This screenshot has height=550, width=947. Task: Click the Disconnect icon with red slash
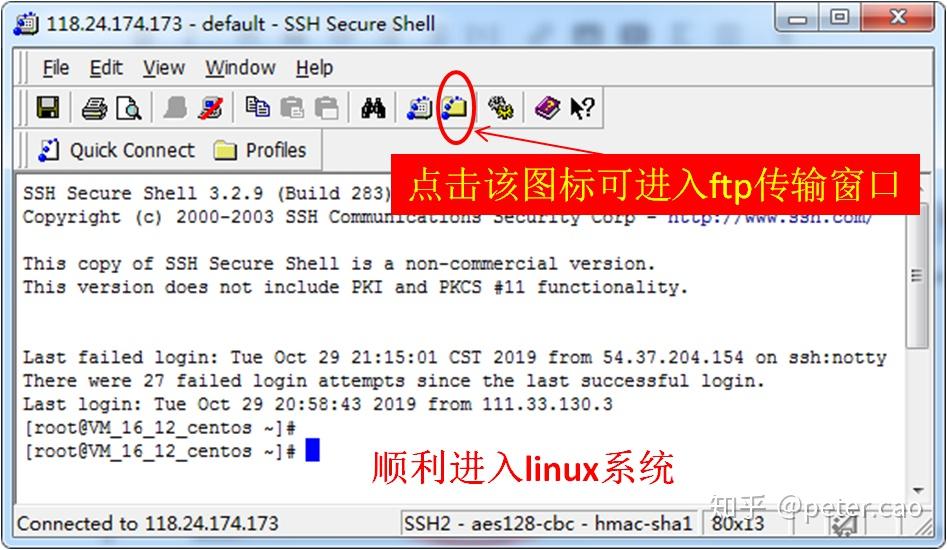[211, 109]
